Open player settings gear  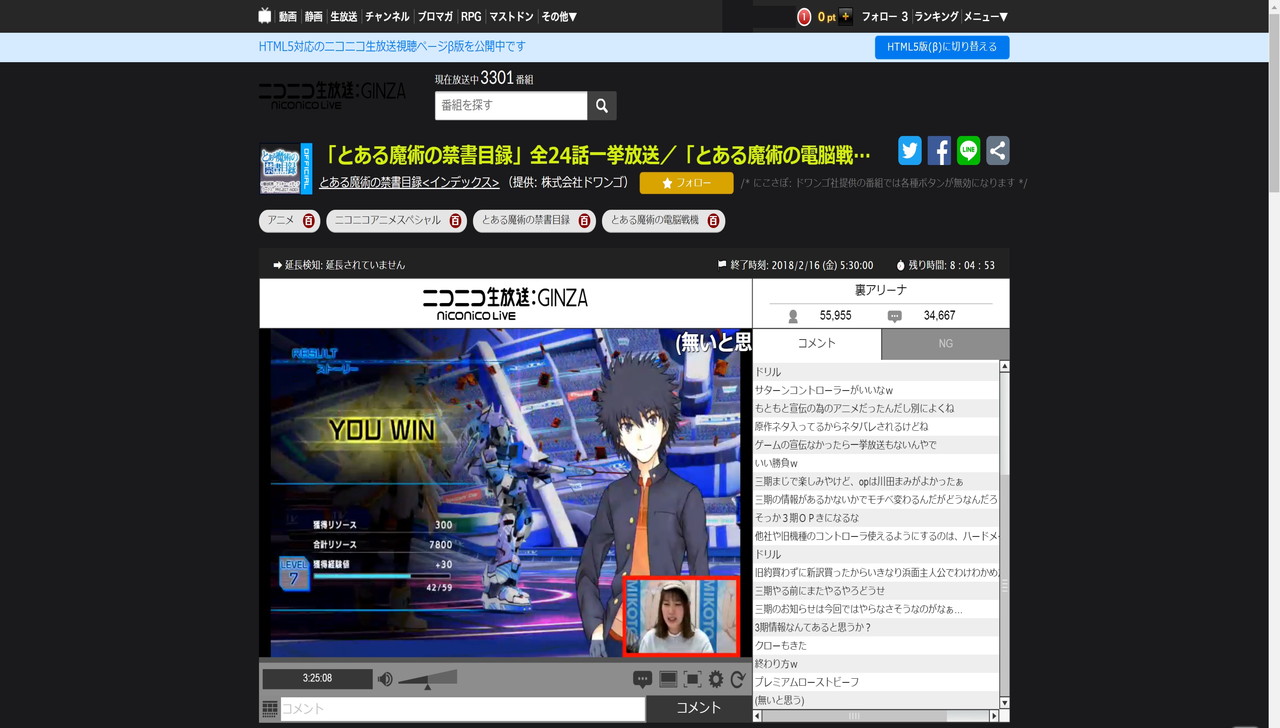point(716,679)
